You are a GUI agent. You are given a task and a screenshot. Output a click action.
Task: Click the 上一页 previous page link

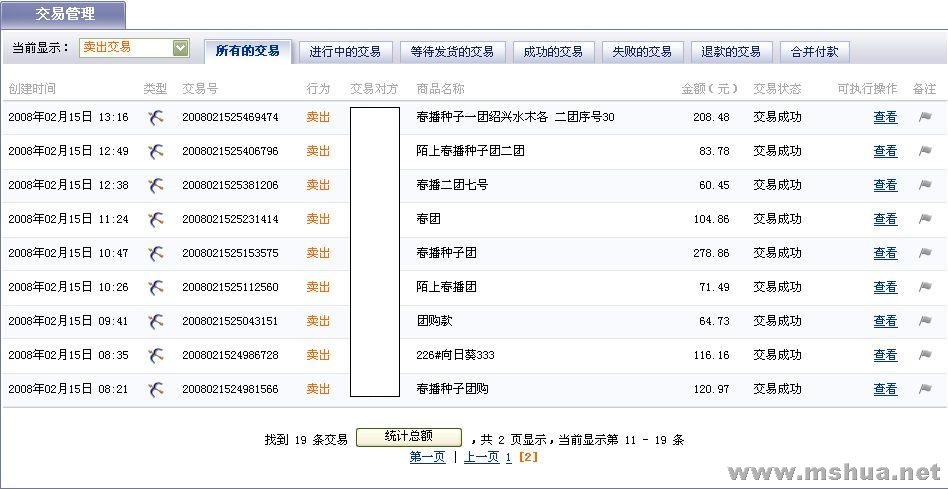click(481, 457)
